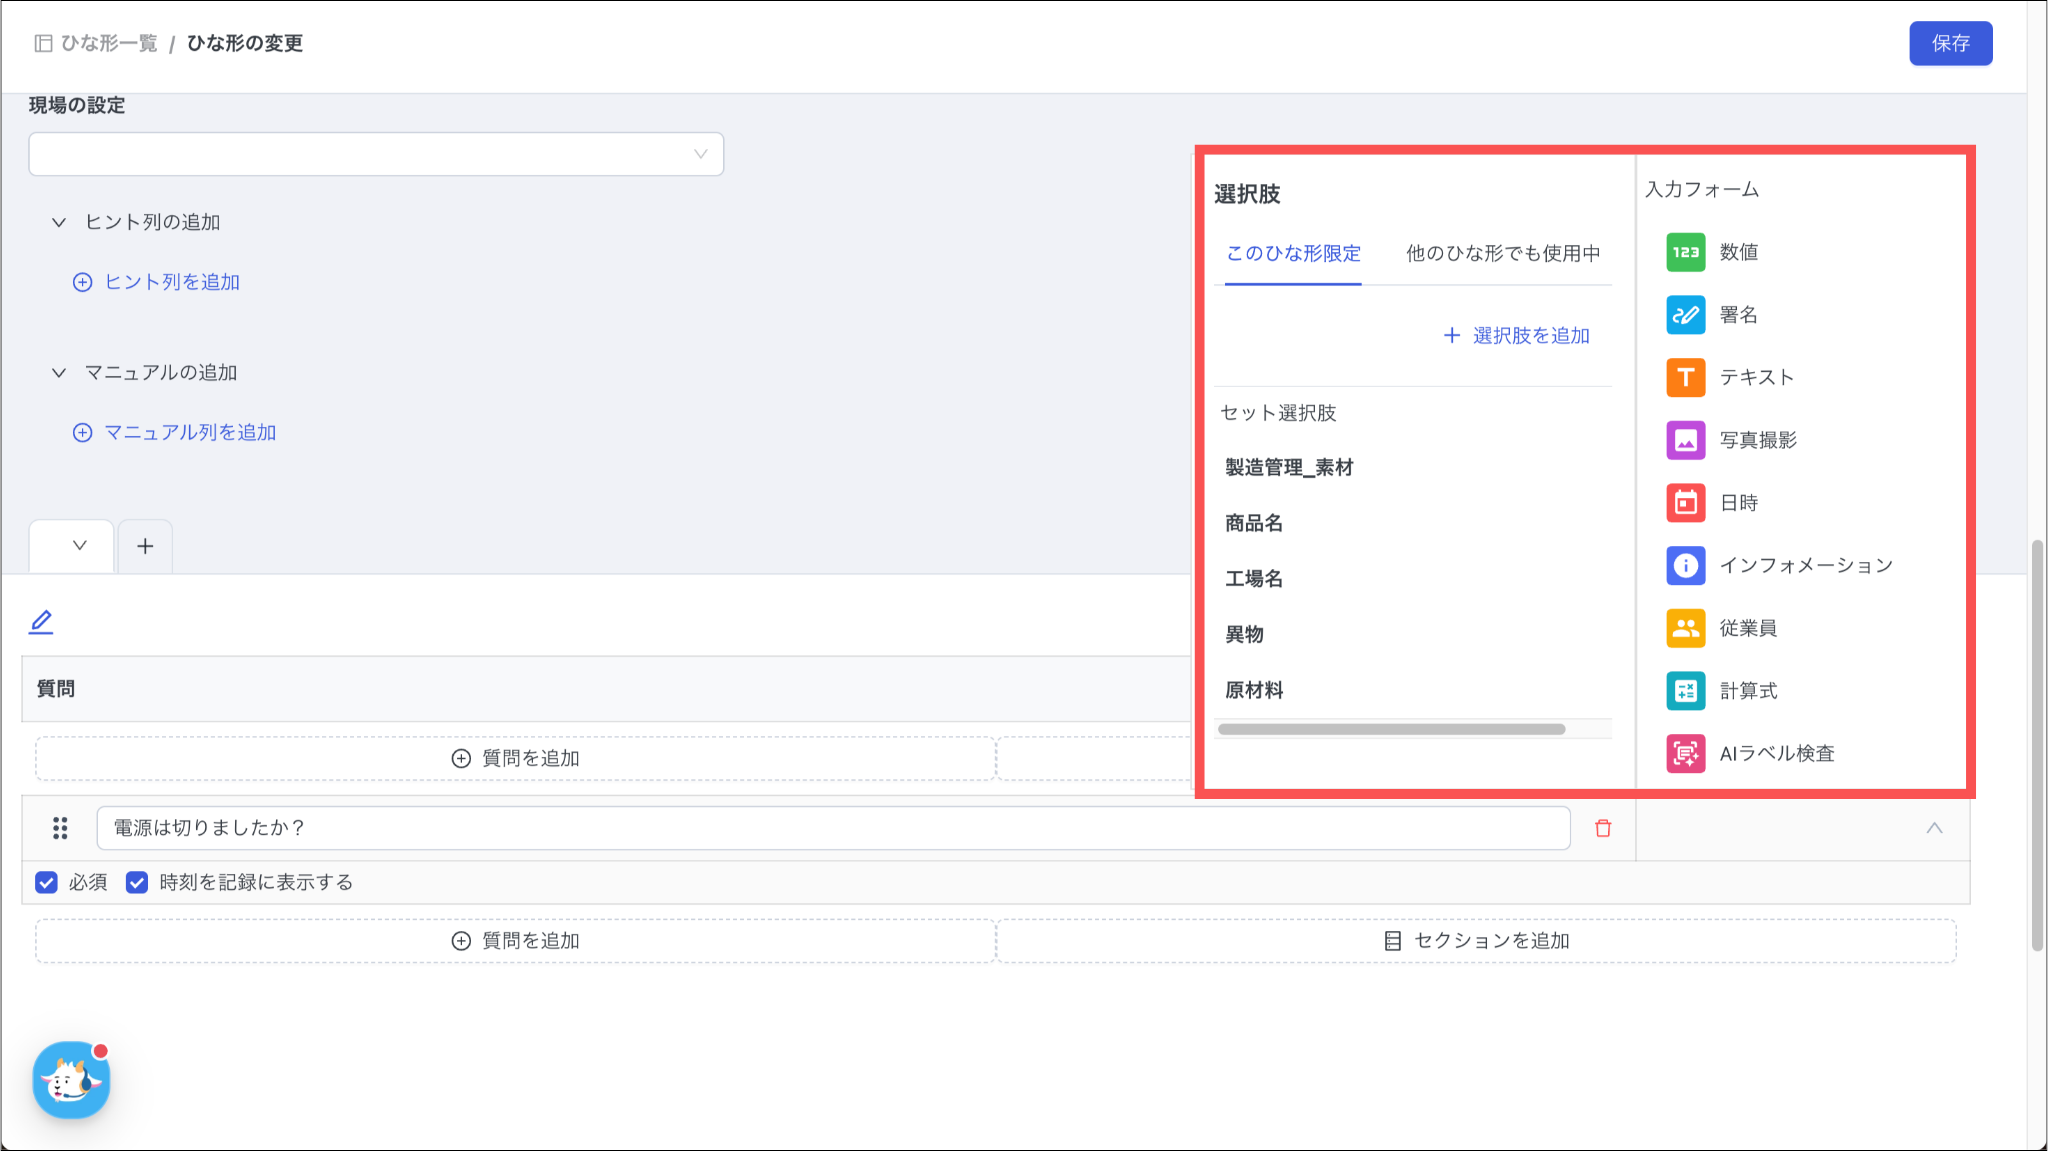Screen dimensions: 2048x1151
Task: Toggle 時刻を記録に表示する checkbox
Action: coord(137,882)
